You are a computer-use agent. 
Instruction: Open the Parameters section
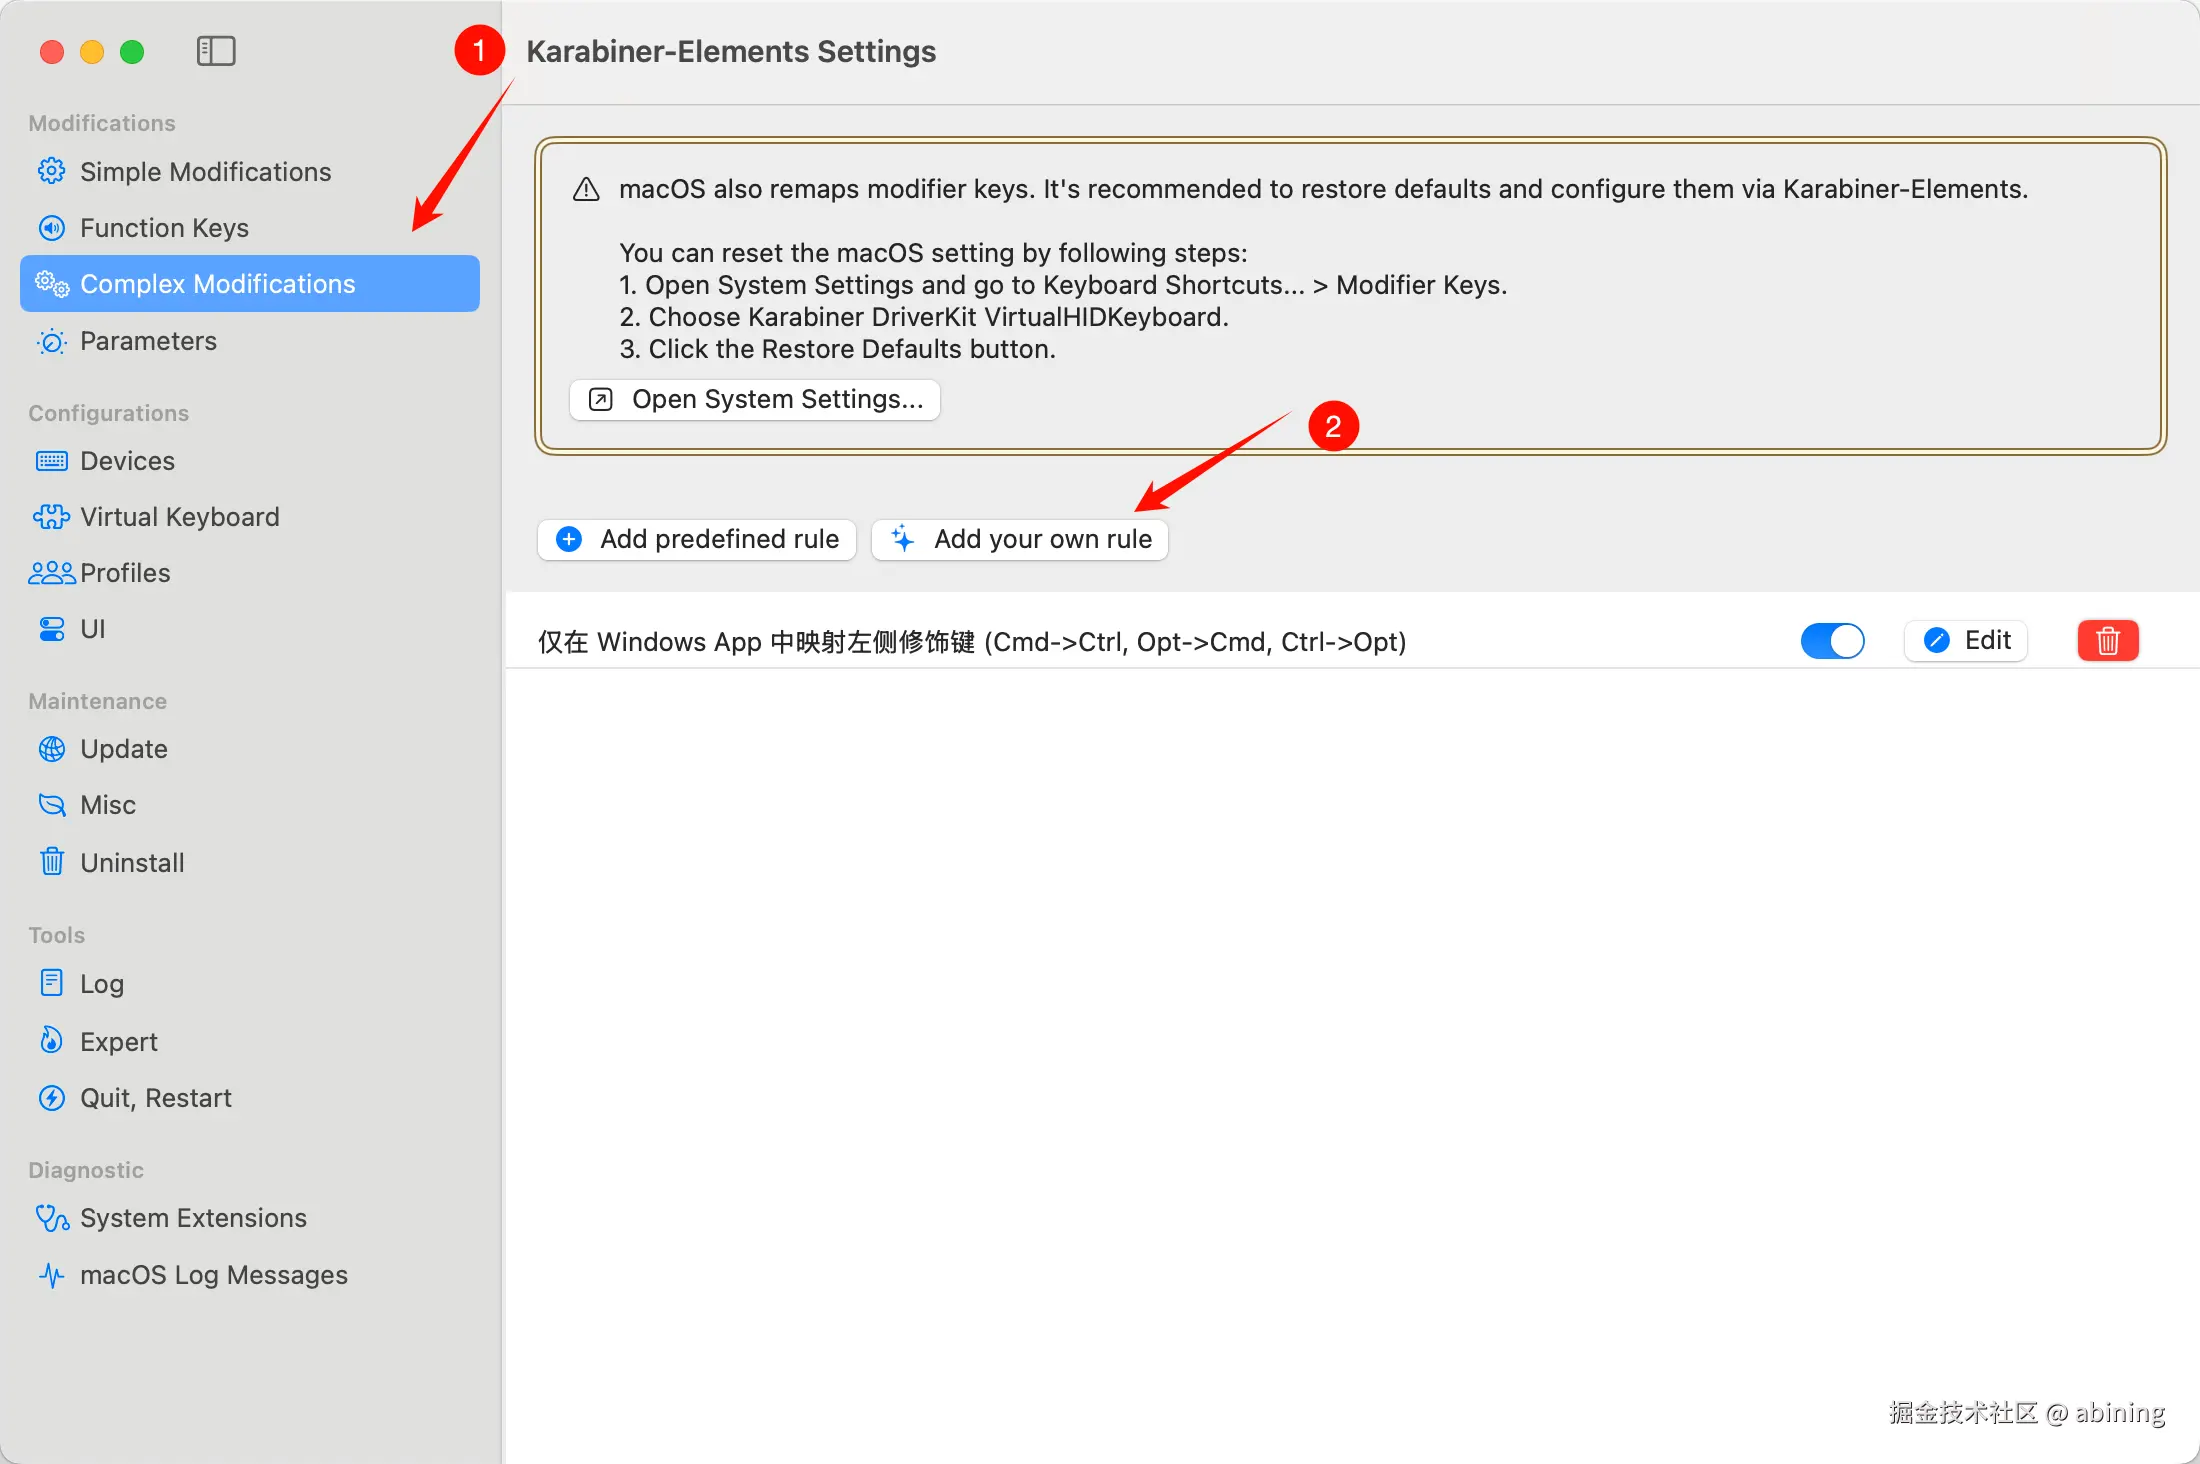point(148,341)
